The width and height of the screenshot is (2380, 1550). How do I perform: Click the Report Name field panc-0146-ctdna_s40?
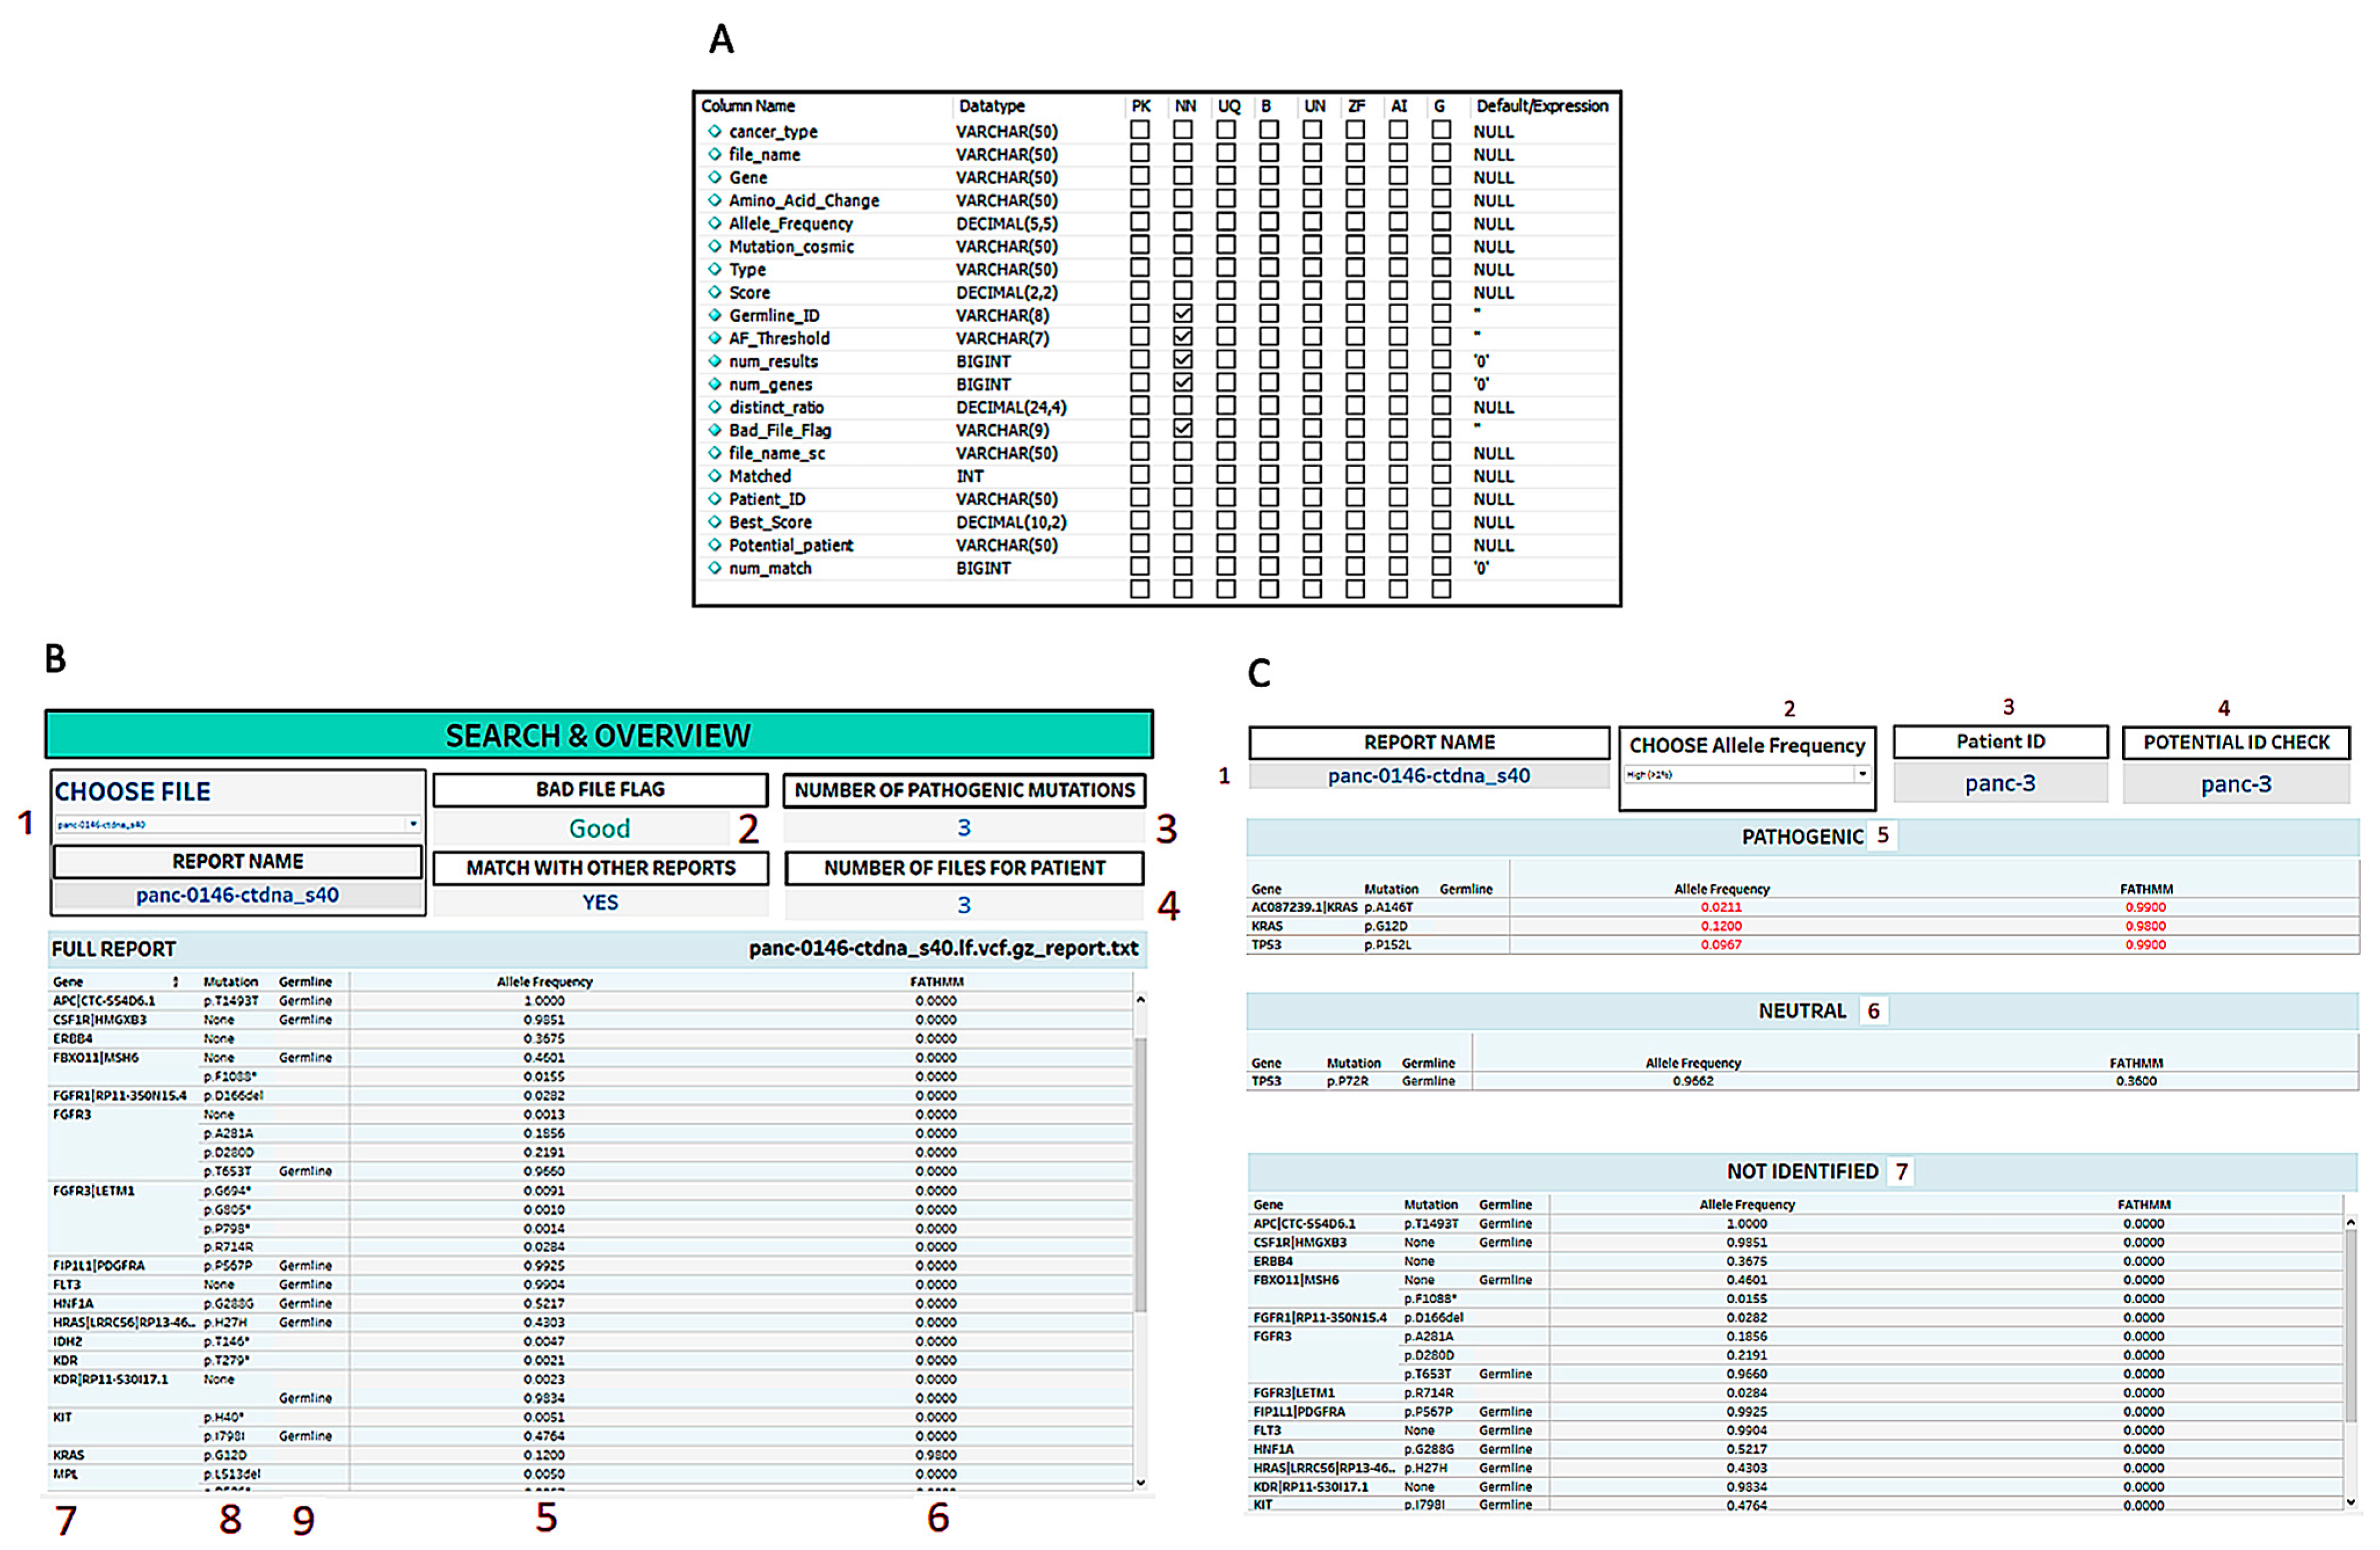(237, 895)
